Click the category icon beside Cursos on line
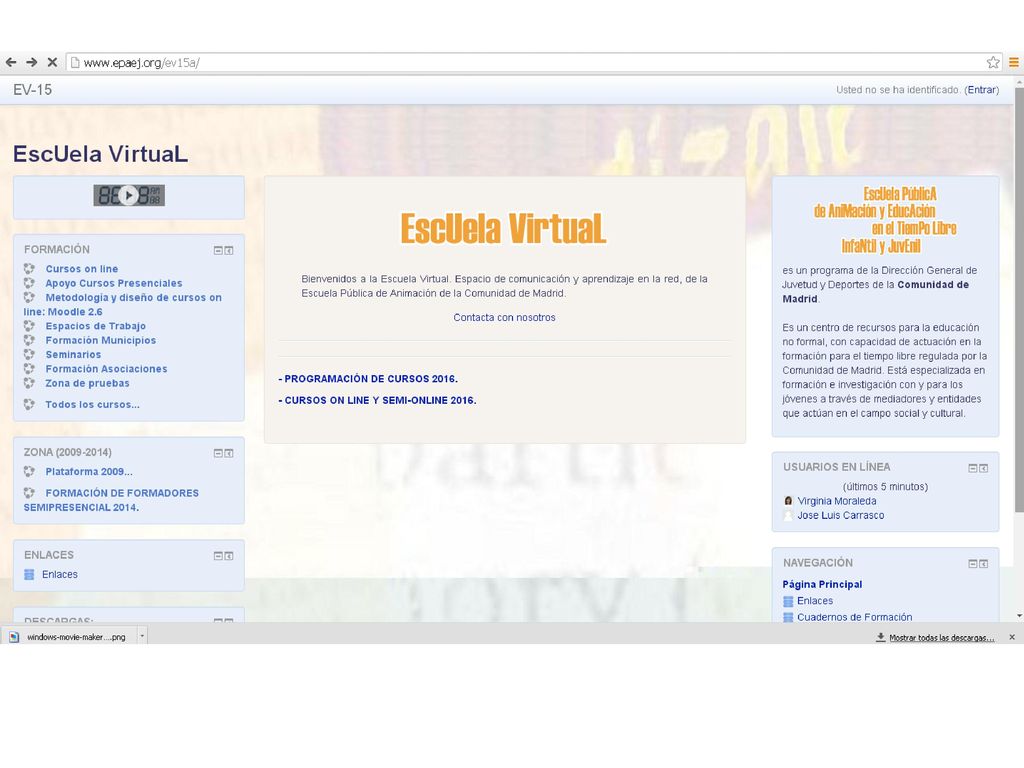Viewport: 1024px width, 768px height. pos(29,268)
